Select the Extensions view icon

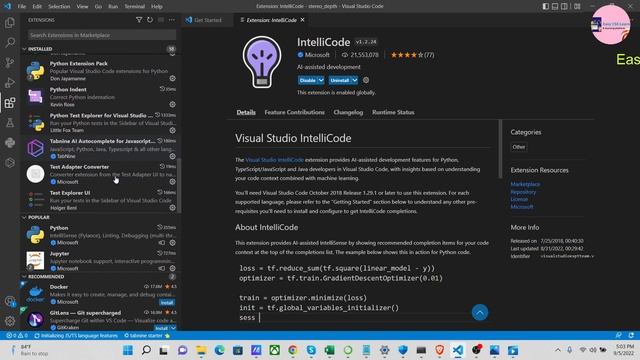click(10, 102)
